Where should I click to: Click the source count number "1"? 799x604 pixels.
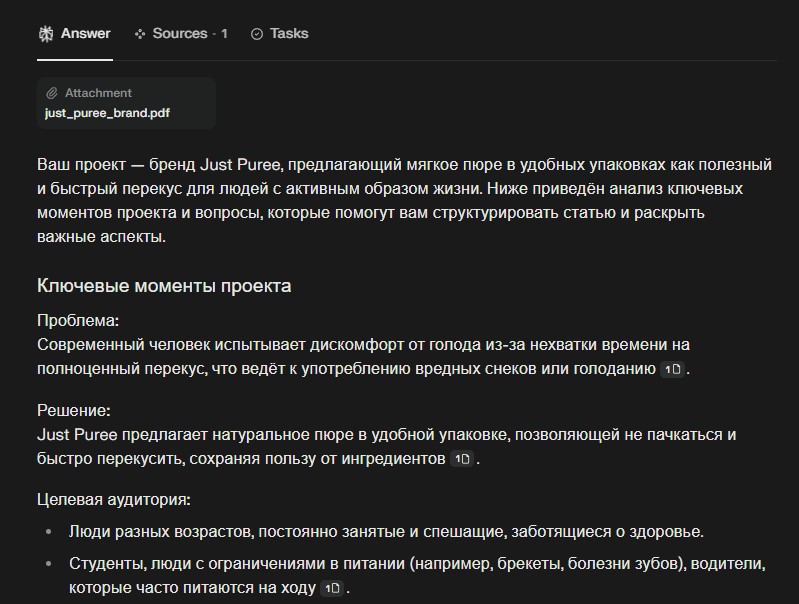(224, 34)
